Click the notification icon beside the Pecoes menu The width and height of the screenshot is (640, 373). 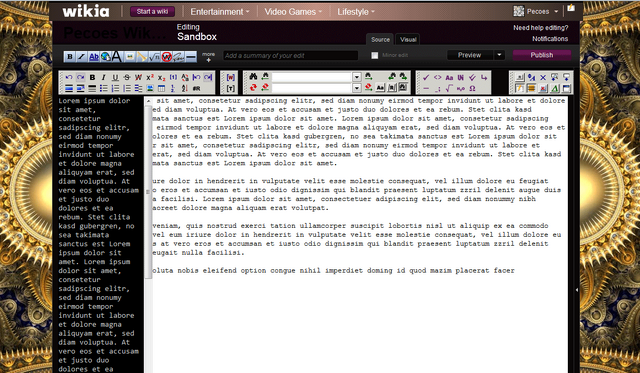tap(571, 9)
